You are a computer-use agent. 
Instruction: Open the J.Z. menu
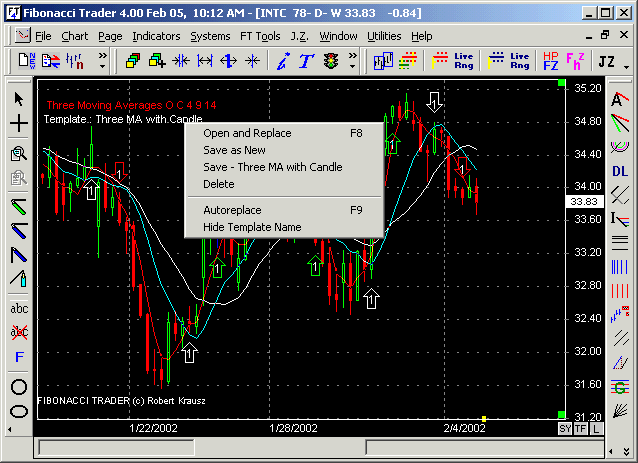click(x=299, y=36)
